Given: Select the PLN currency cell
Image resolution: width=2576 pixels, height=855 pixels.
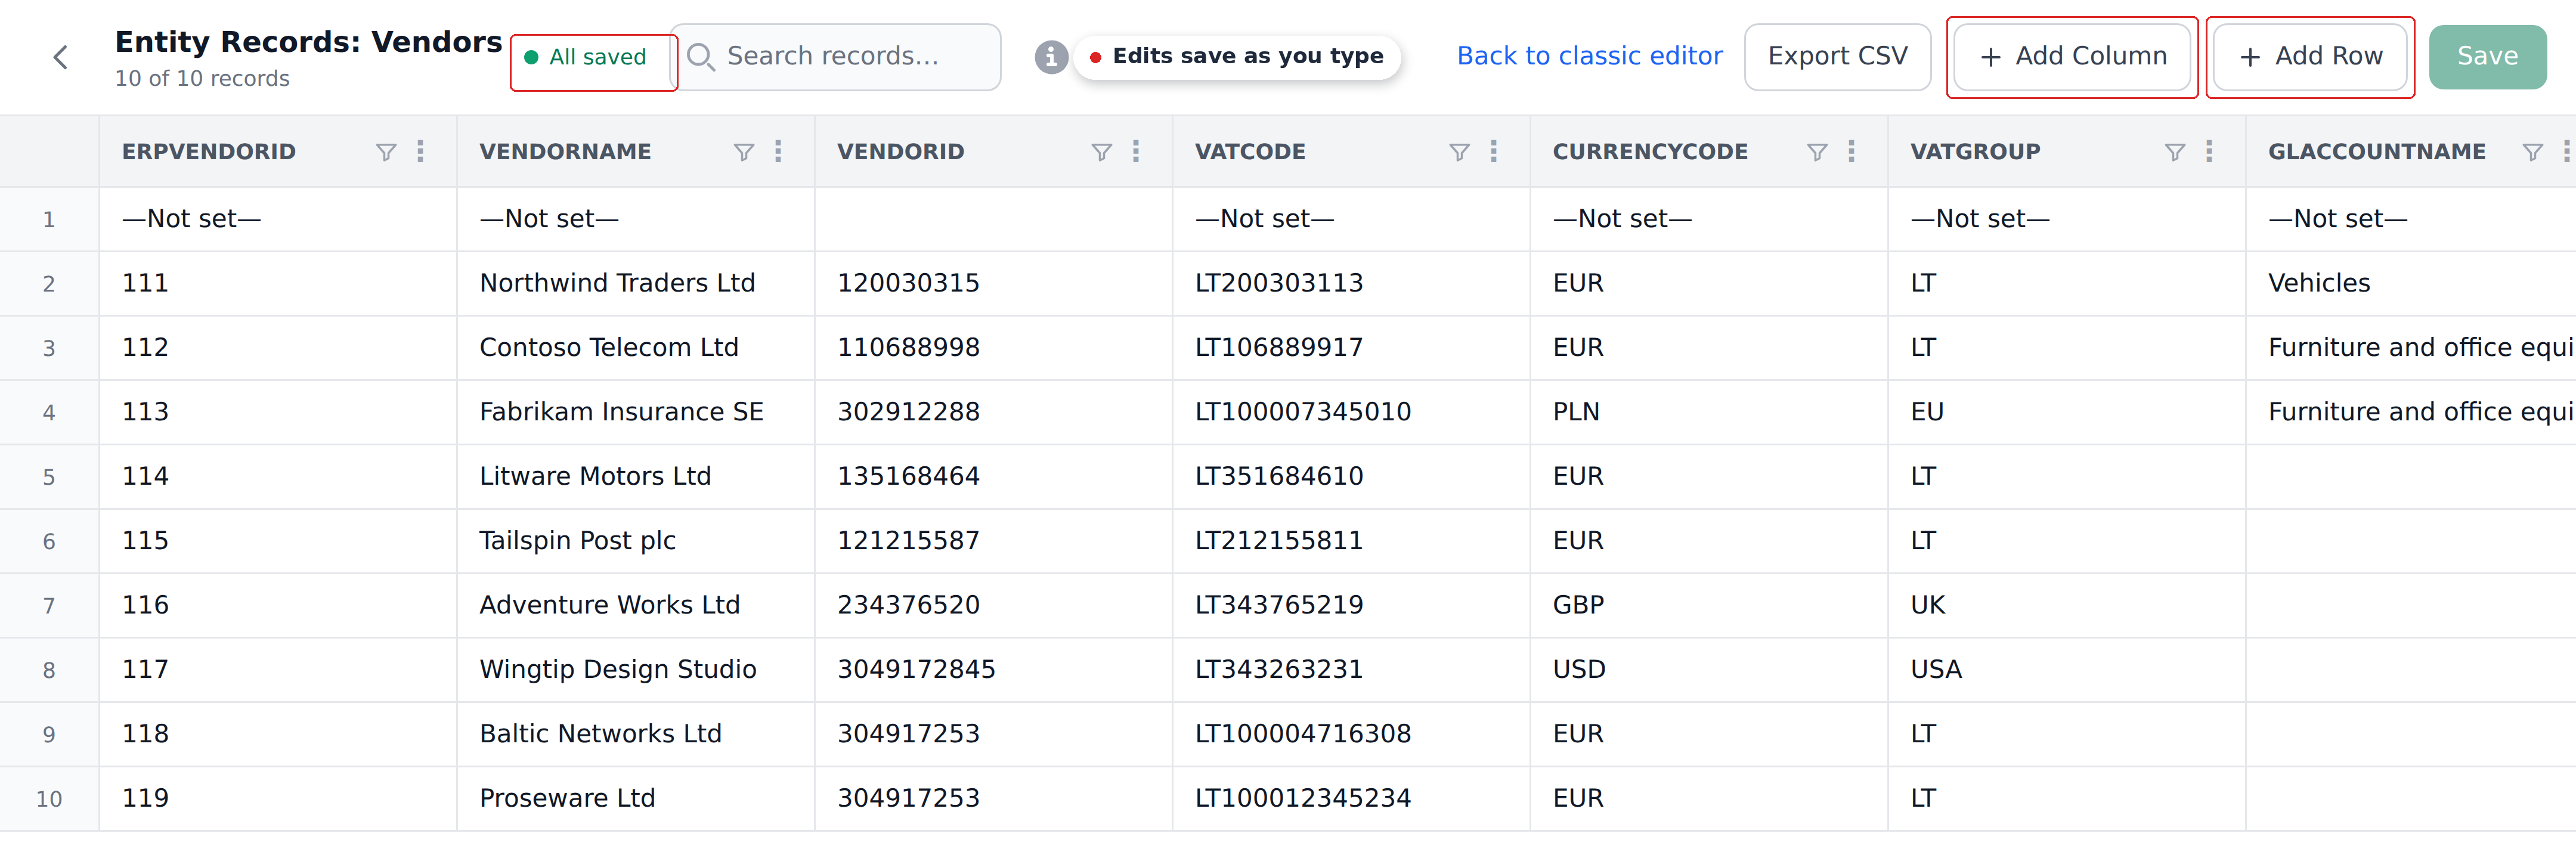Looking at the screenshot, I should click(1709, 412).
